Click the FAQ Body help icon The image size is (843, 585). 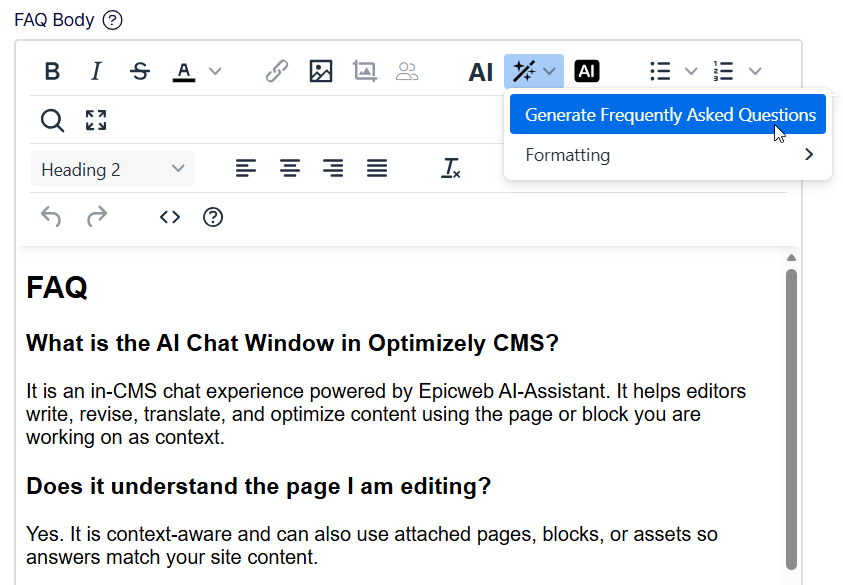(112, 20)
